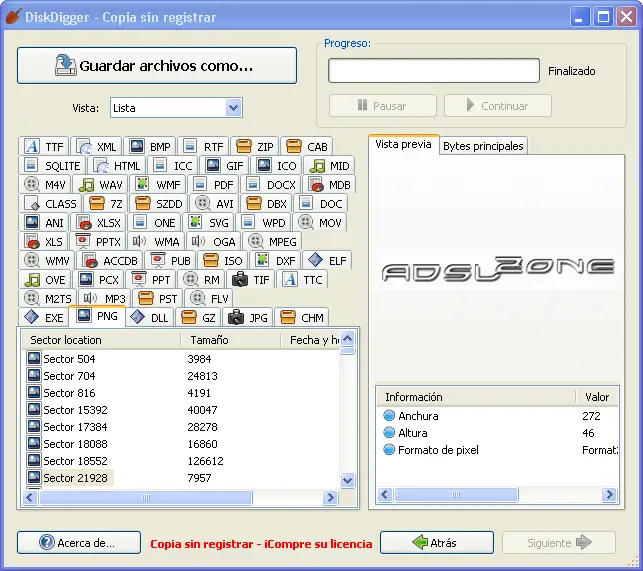Click the MDB database icon
Image resolution: width=643 pixels, height=571 pixels.
(x=316, y=185)
